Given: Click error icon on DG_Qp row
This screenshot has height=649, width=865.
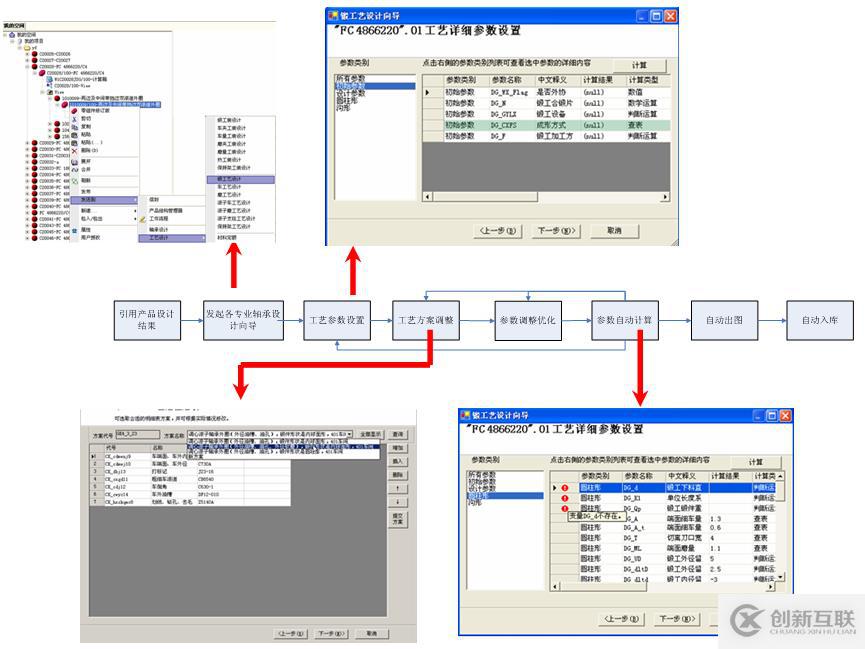Looking at the screenshot, I should point(565,508).
